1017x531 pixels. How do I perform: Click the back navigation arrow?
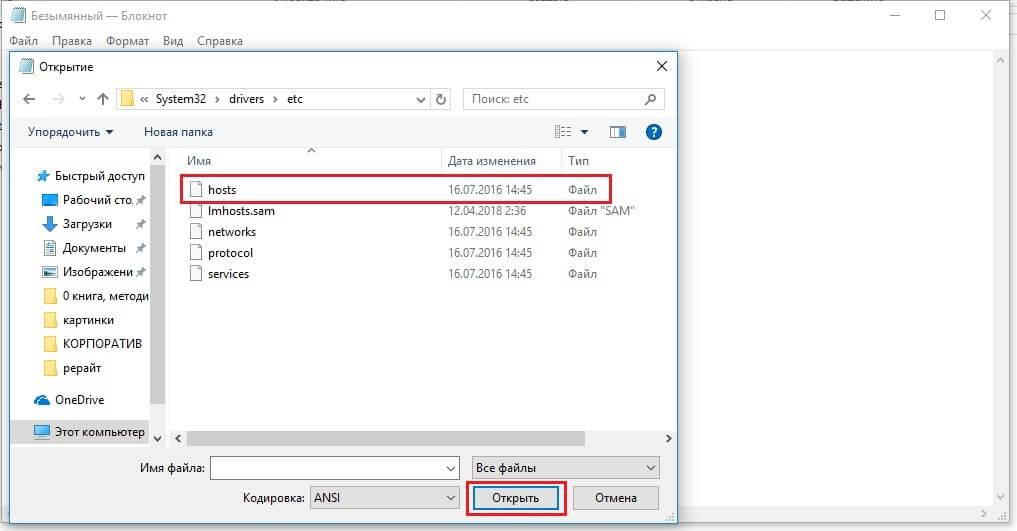(29, 99)
